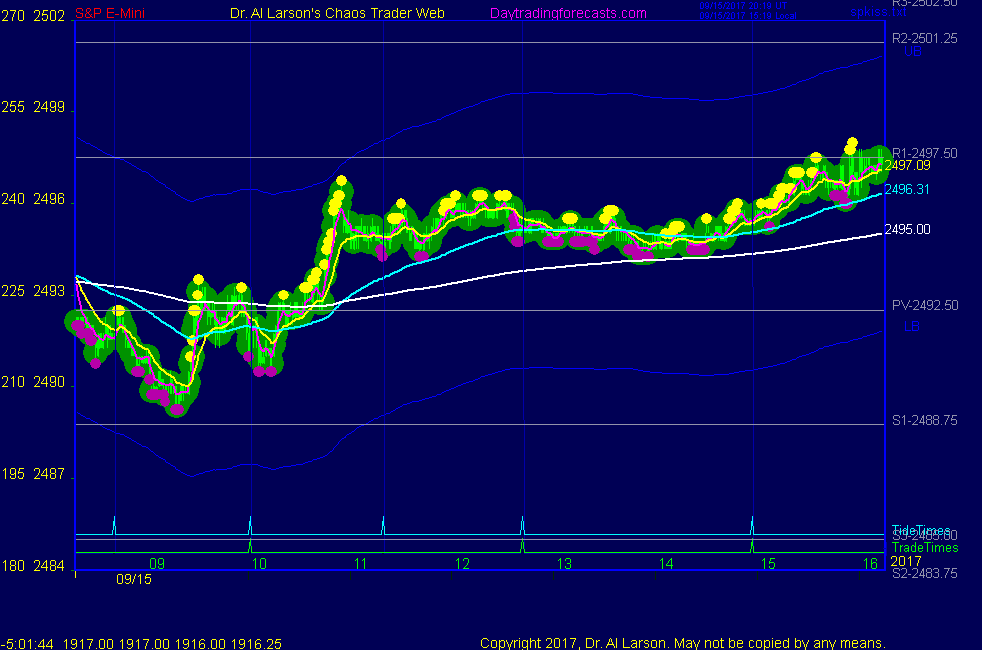Select the '09/15/2017 20:19 UT' timestamp

click(x=743, y=6)
